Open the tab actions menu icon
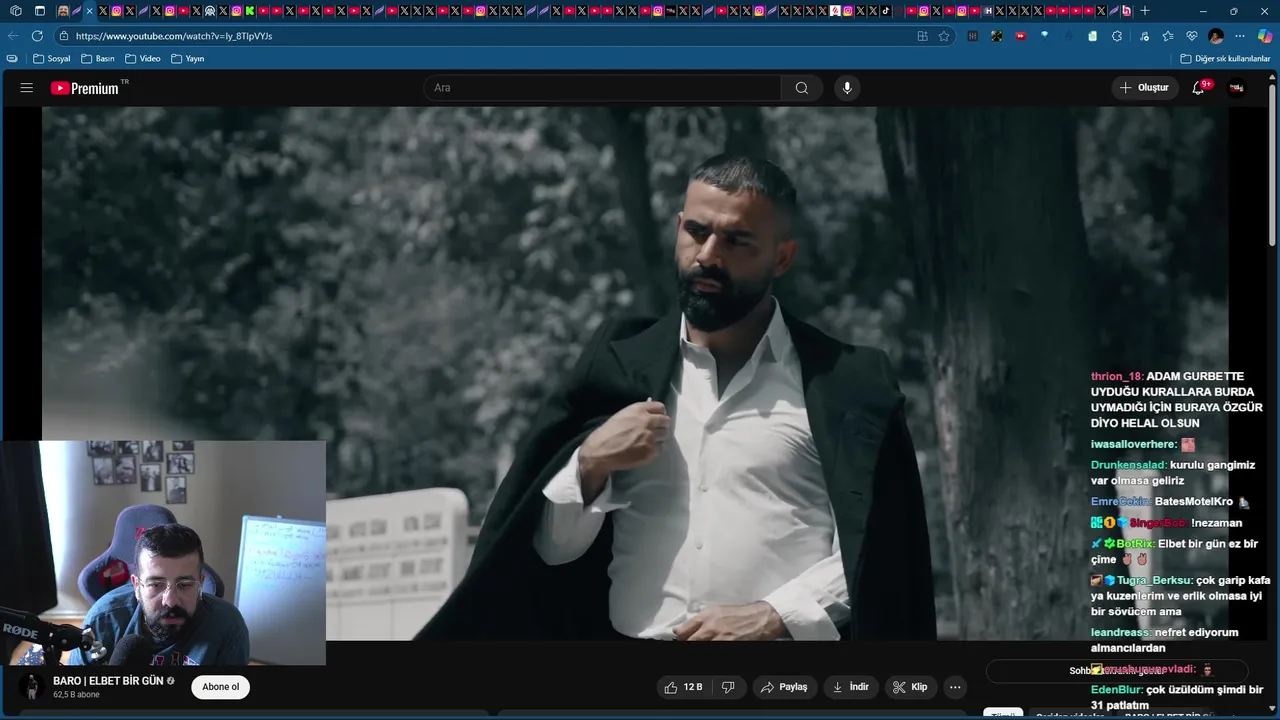The height and width of the screenshot is (720, 1280). click(x=40, y=11)
